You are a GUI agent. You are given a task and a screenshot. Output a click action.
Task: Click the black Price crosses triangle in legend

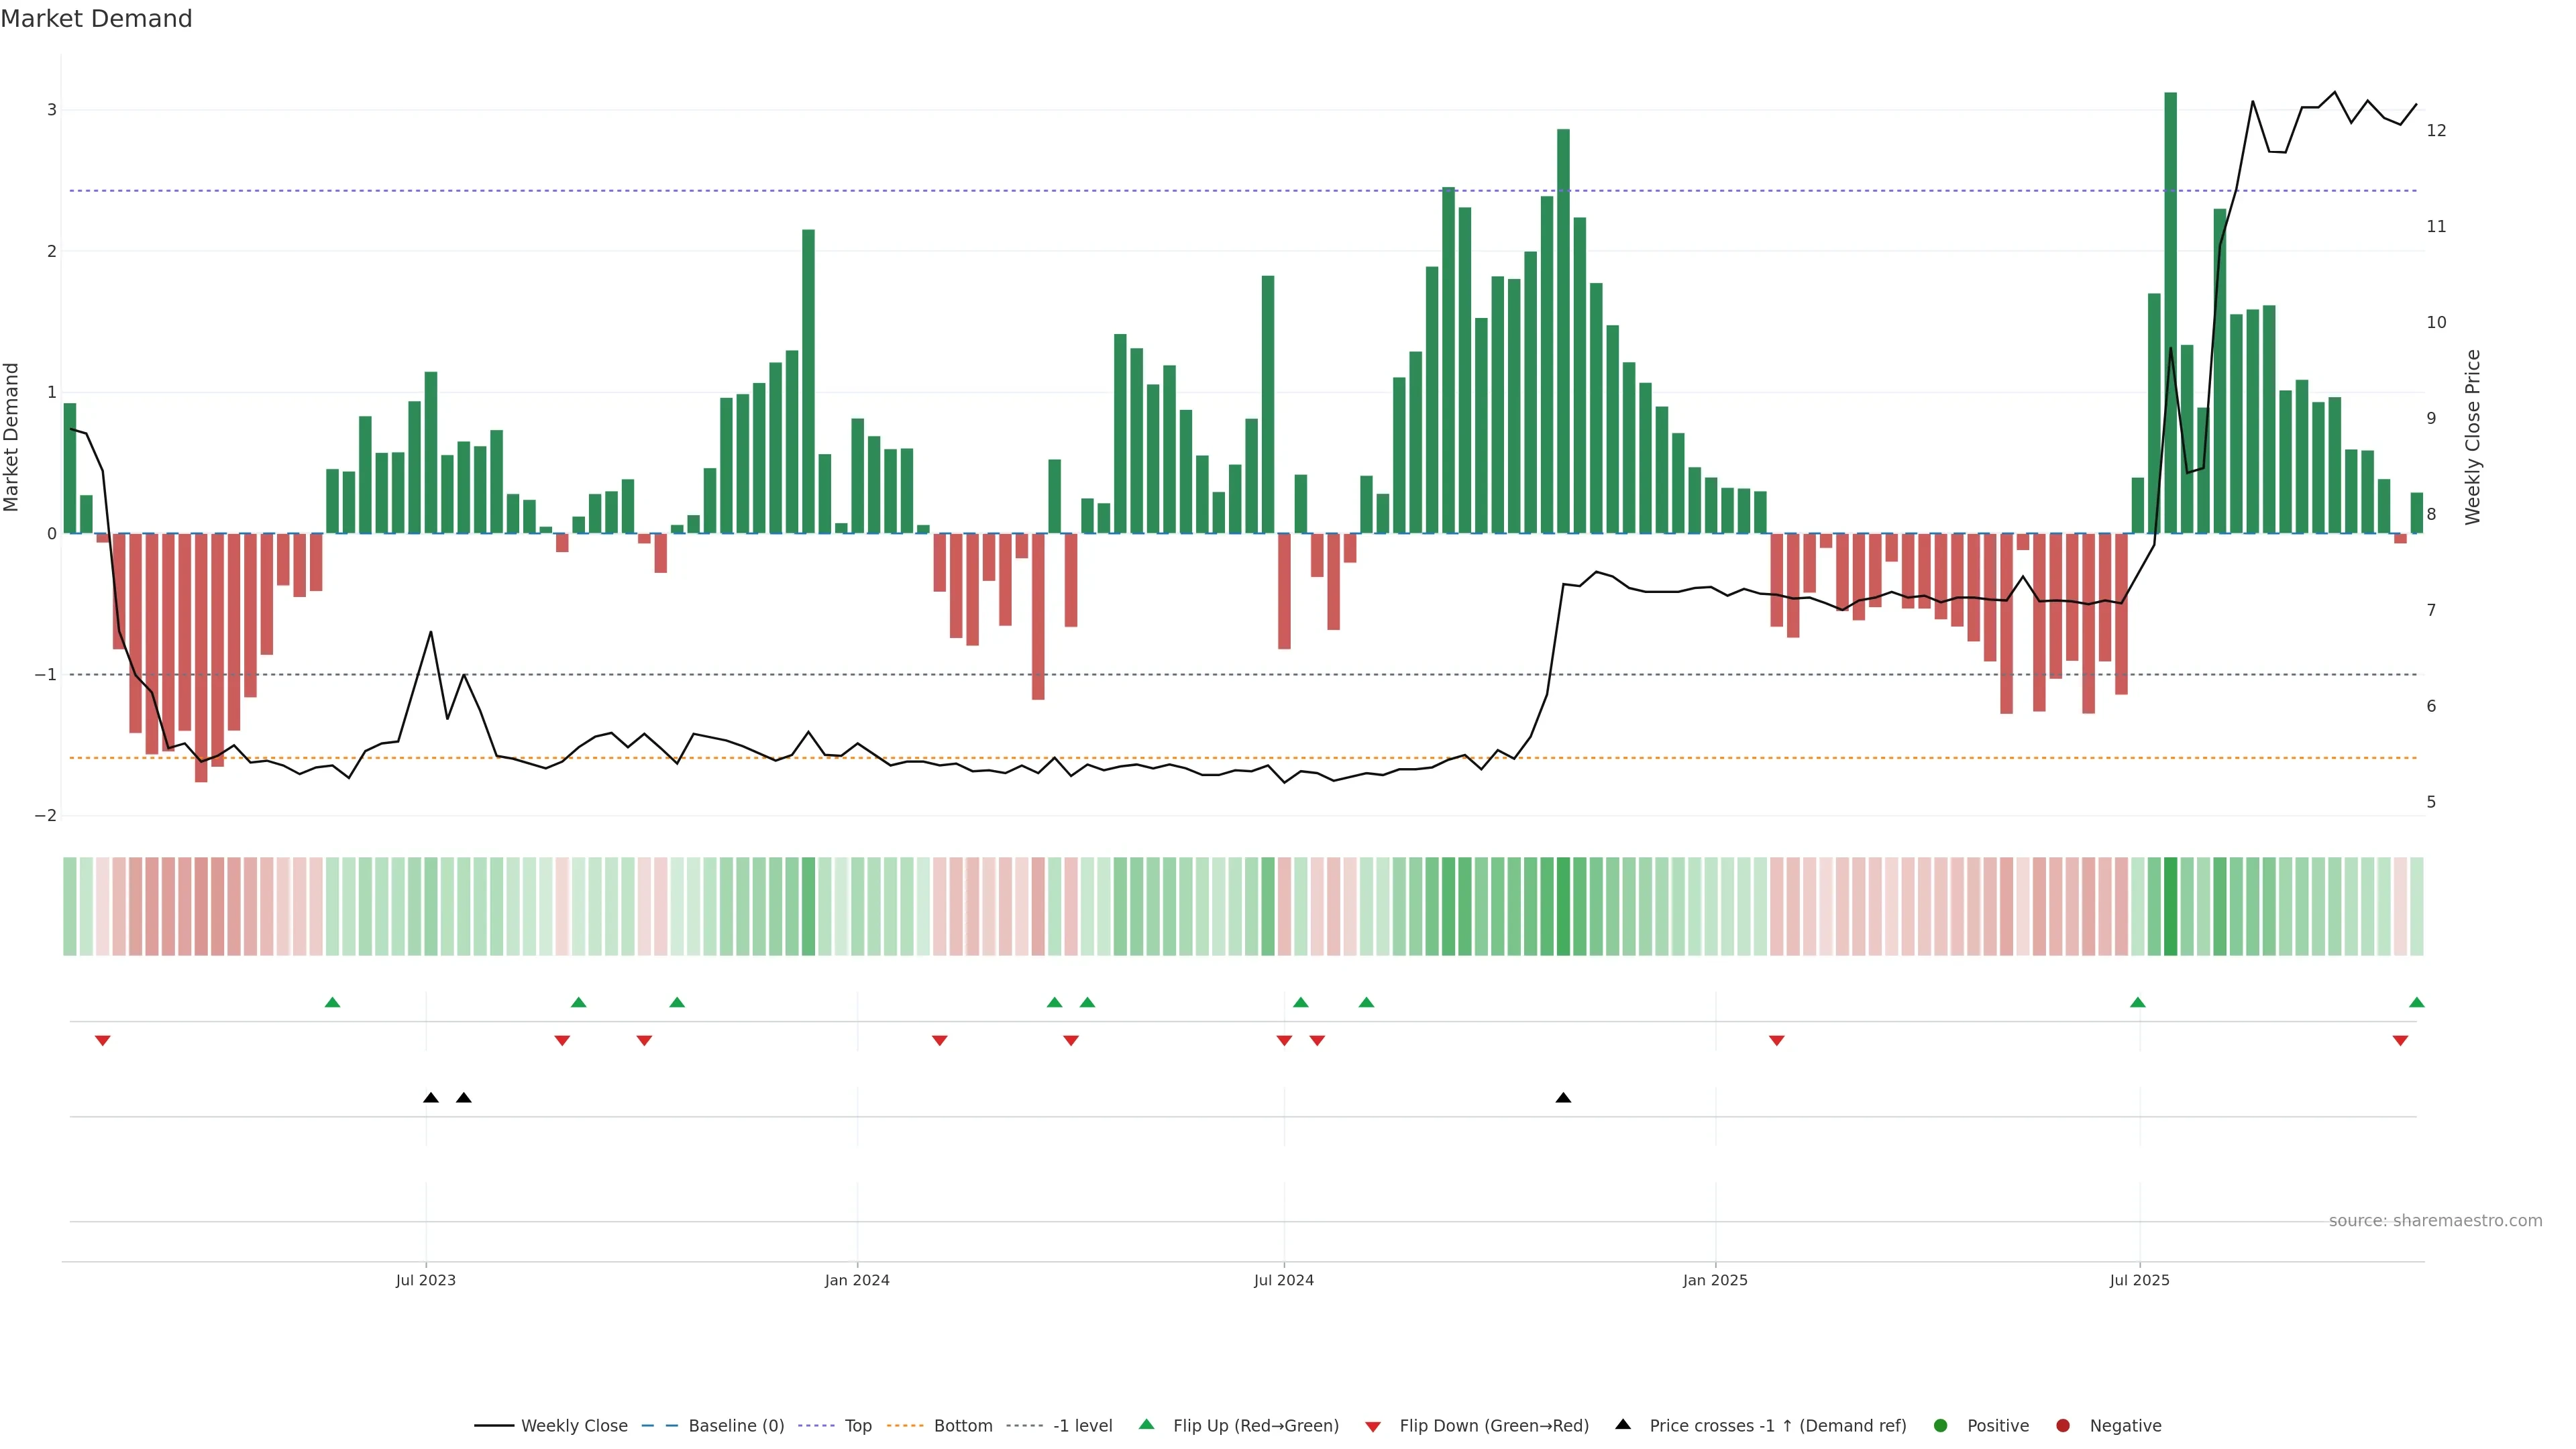click(x=1623, y=1424)
